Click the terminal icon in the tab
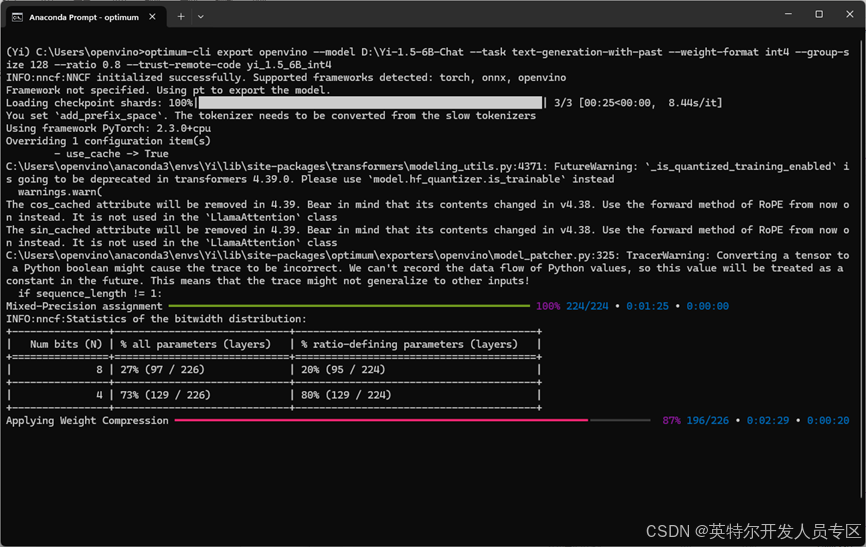This screenshot has height=547, width=866. coord(18,18)
